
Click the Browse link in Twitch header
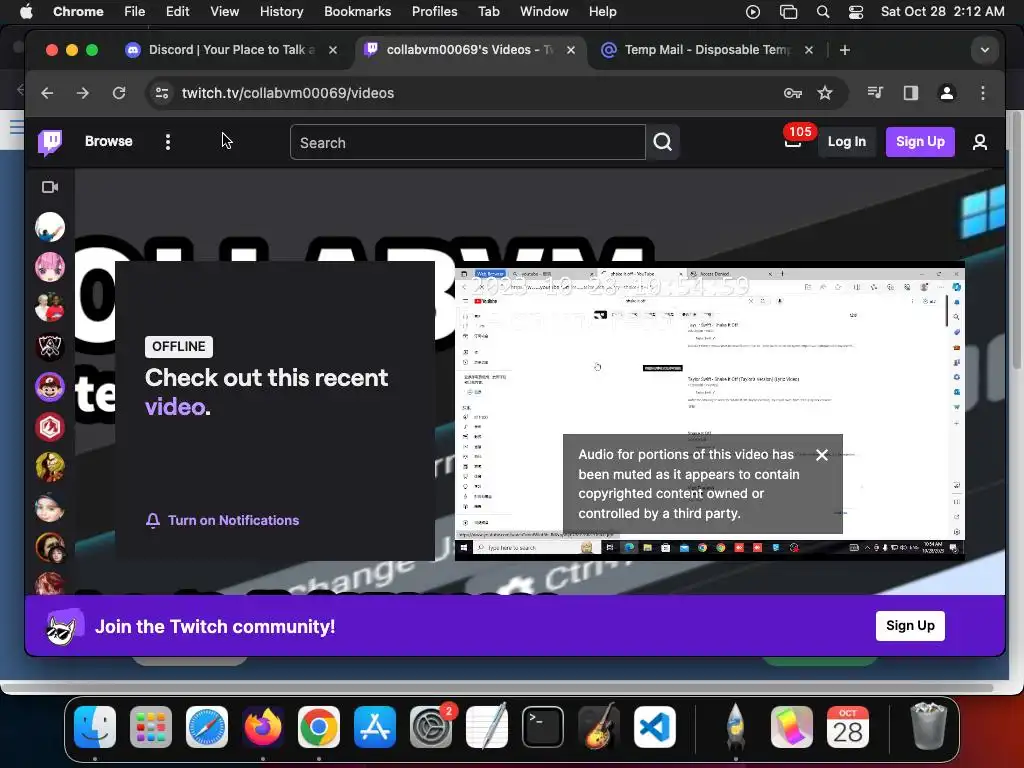(108, 141)
